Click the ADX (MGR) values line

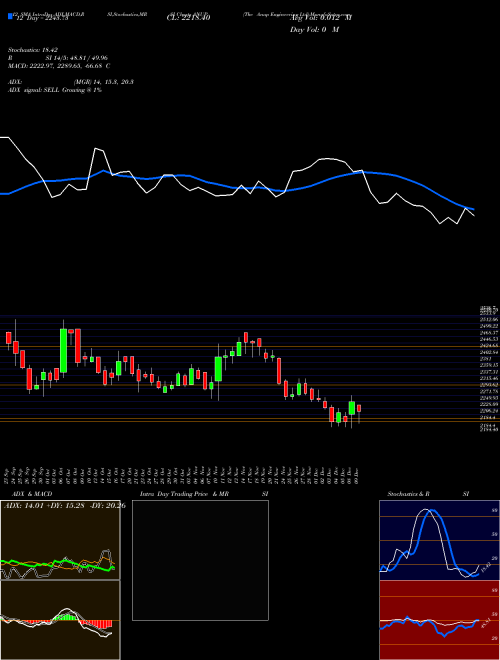click(71, 82)
